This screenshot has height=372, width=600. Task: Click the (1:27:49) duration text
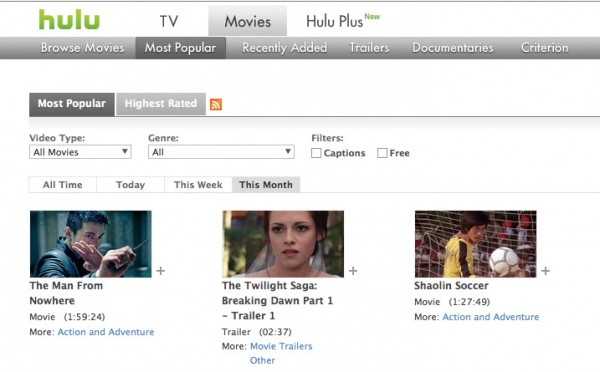click(469, 302)
